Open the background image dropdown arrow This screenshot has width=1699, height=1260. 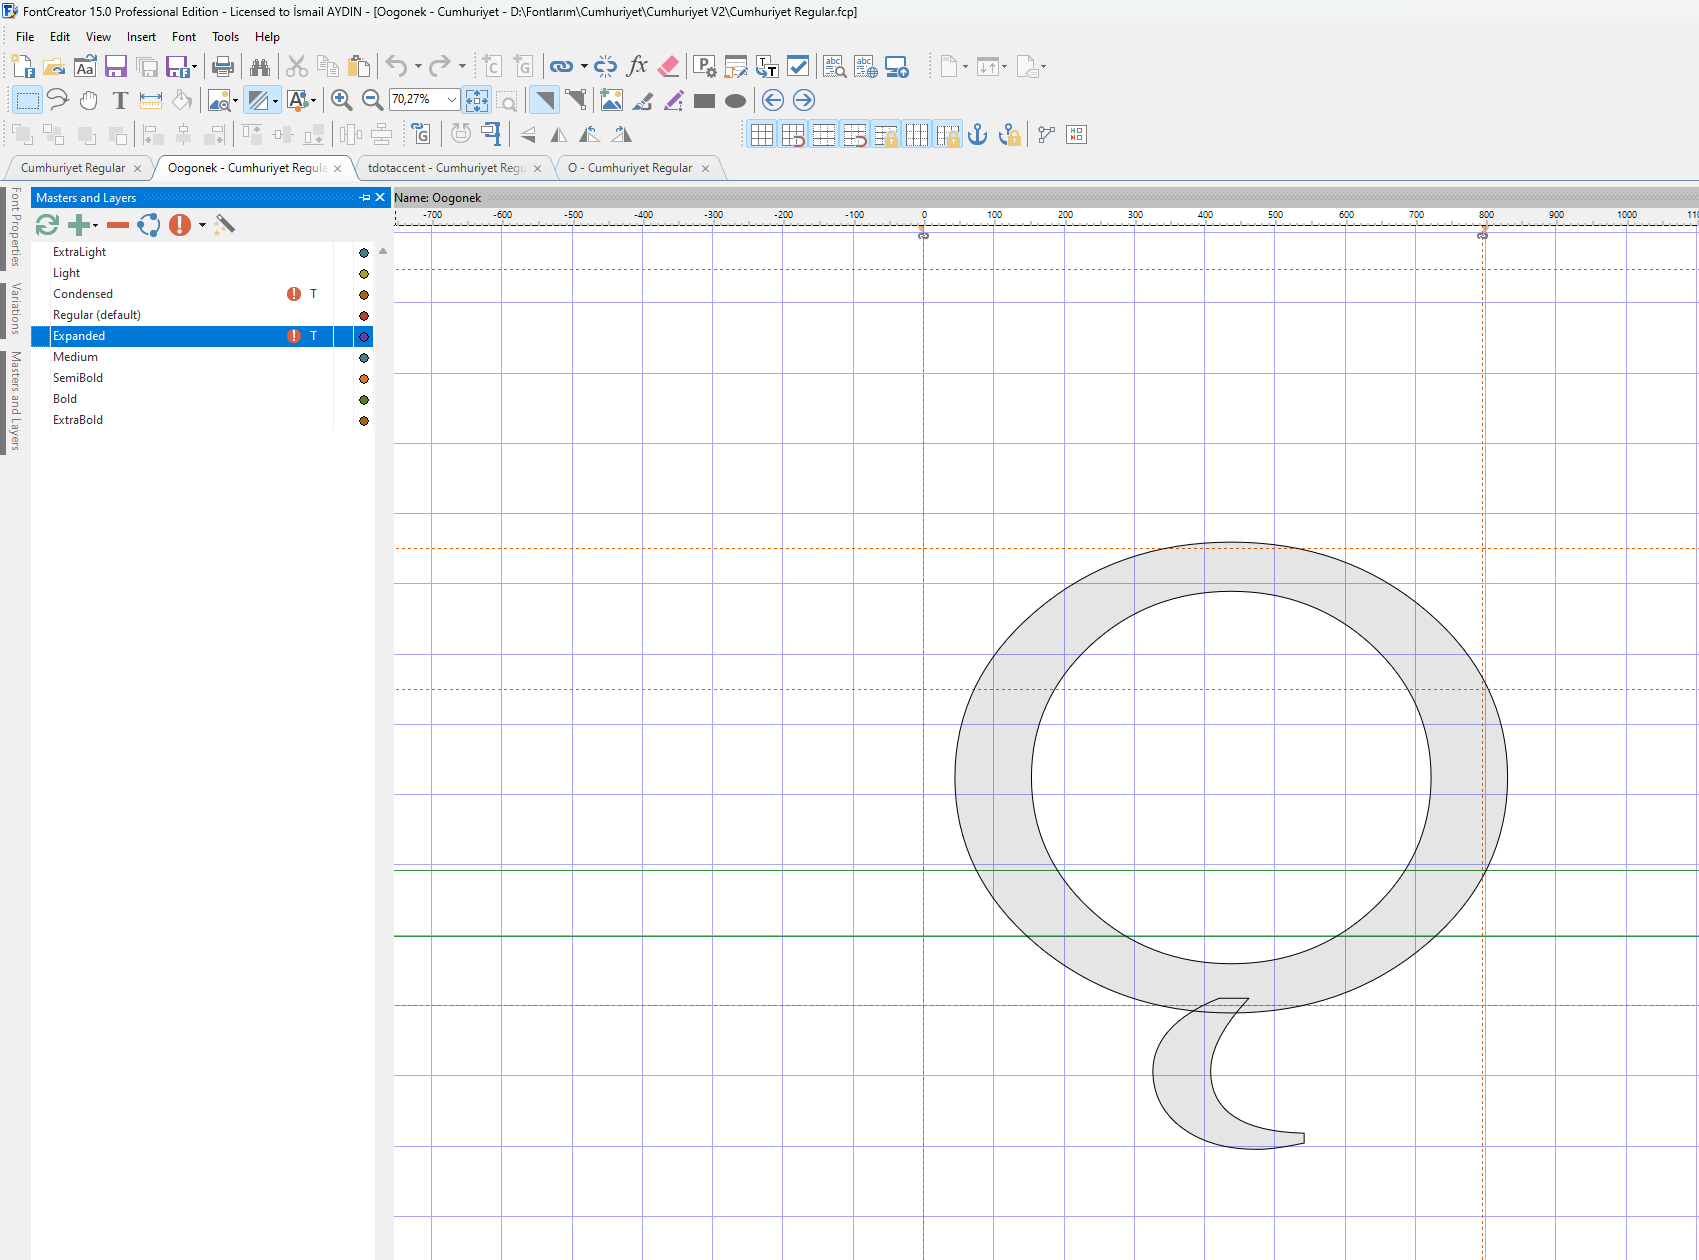(x=235, y=100)
